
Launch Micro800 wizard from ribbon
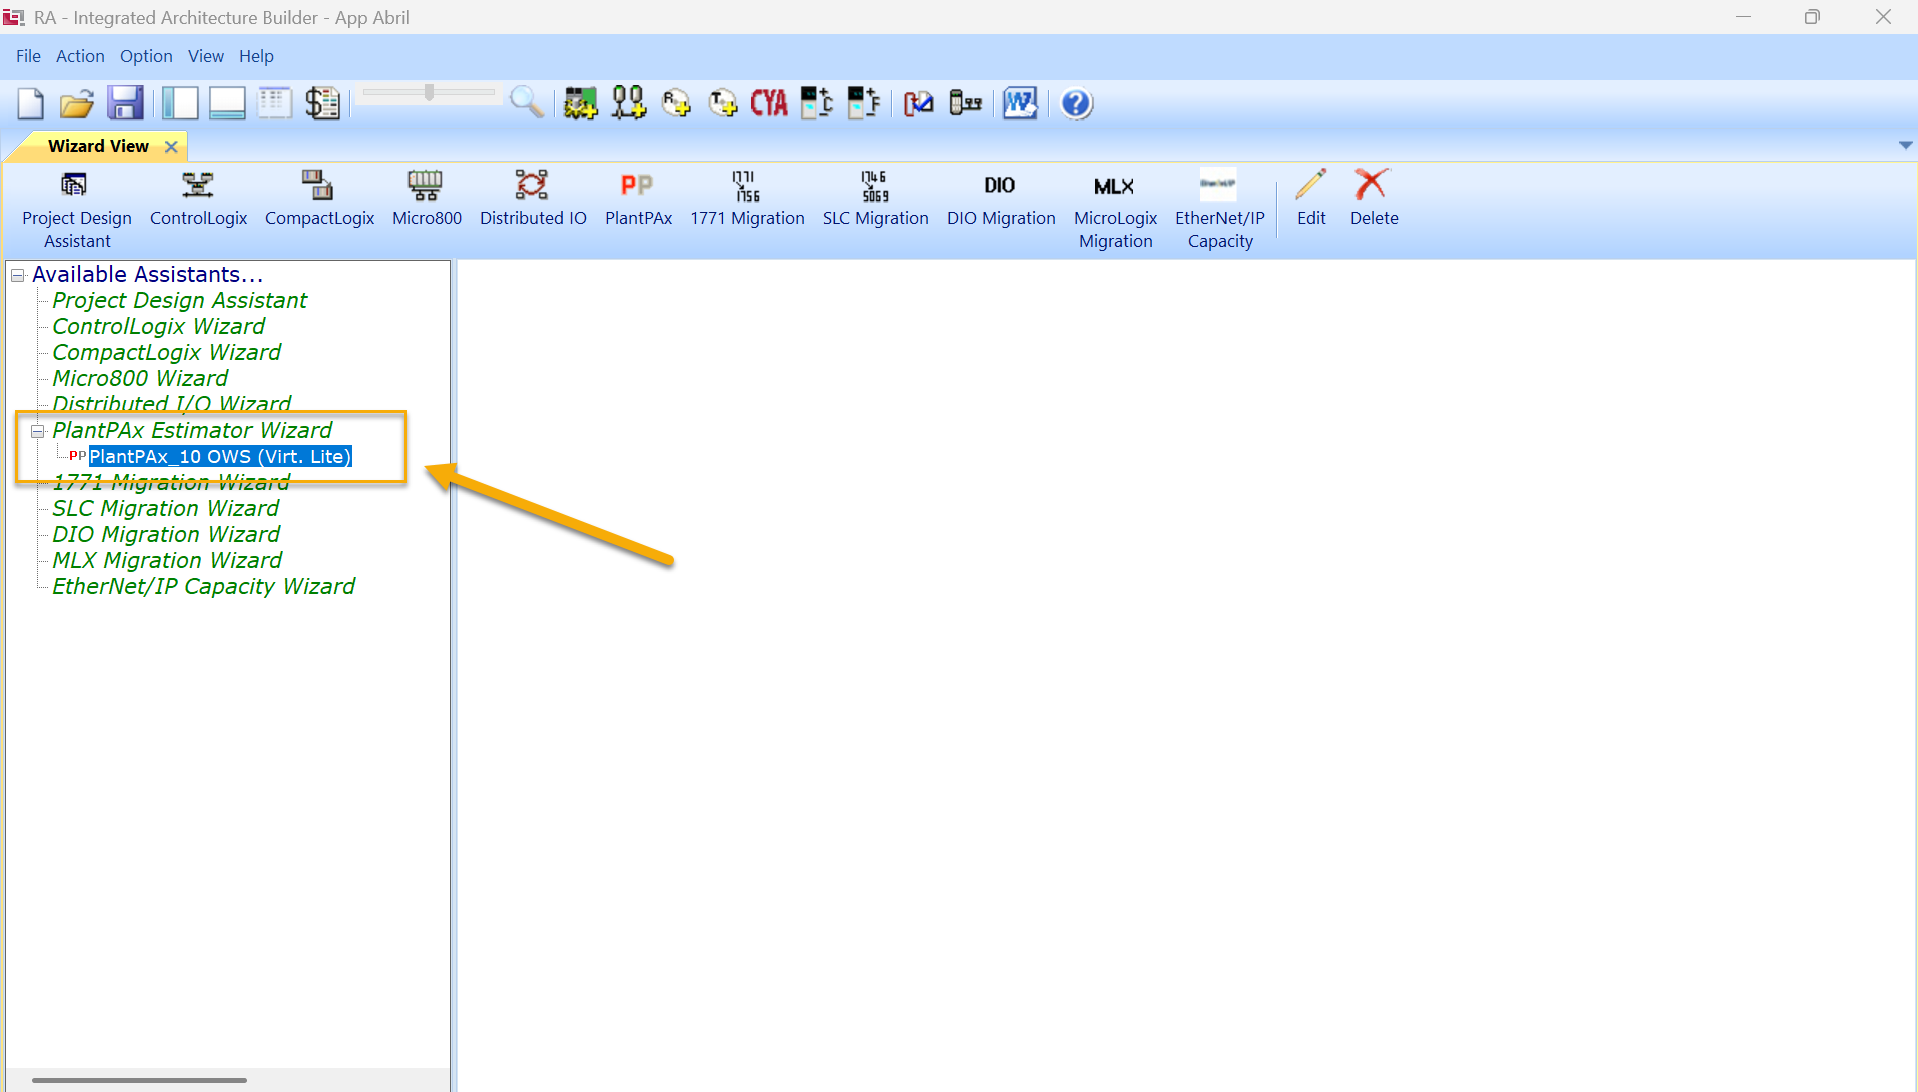(427, 198)
